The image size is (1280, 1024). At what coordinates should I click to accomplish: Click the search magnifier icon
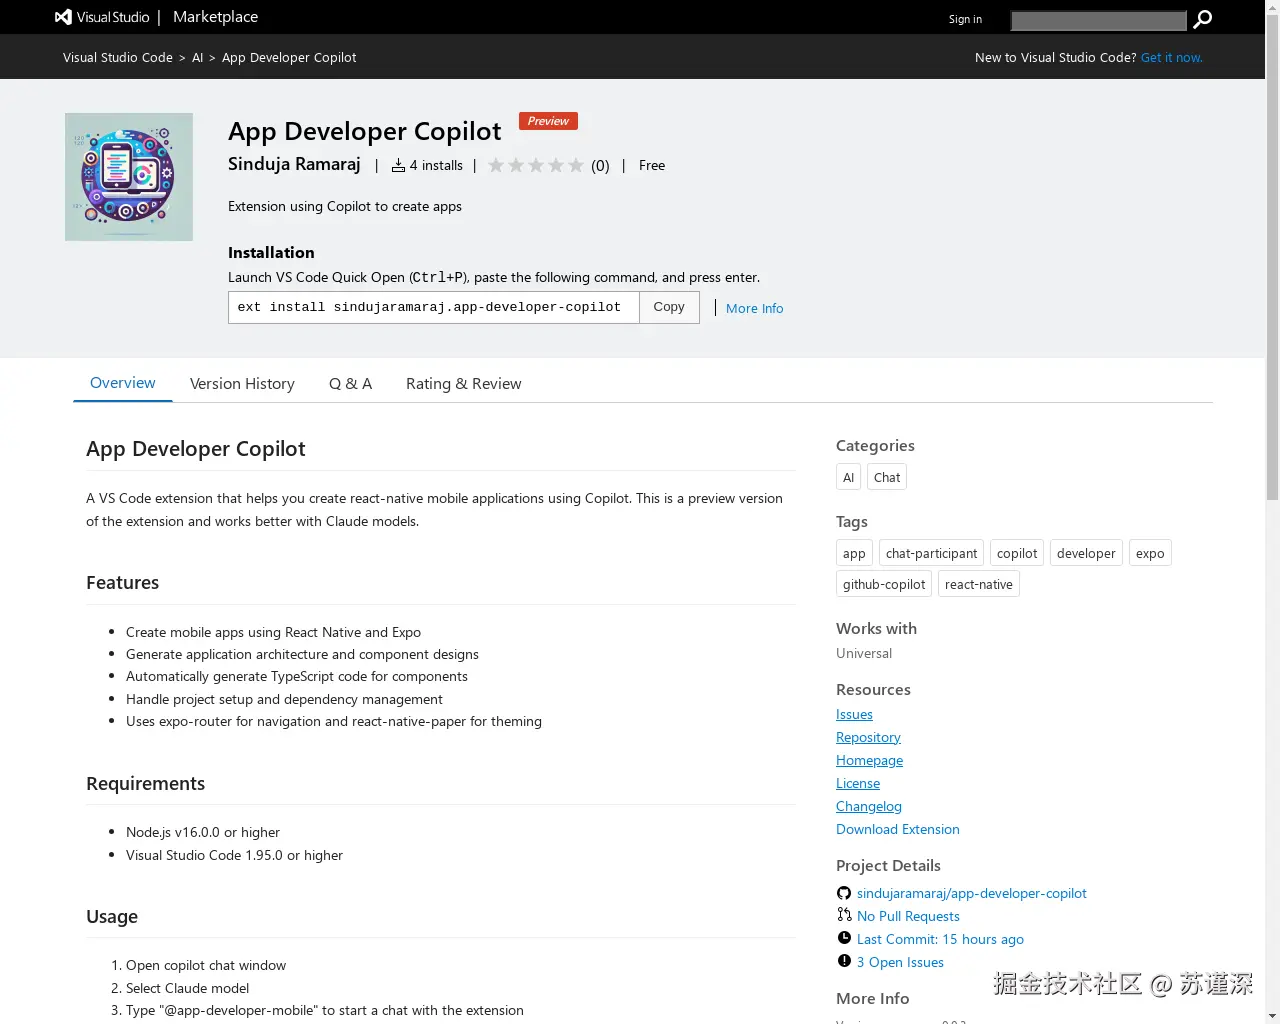[1202, 19]
